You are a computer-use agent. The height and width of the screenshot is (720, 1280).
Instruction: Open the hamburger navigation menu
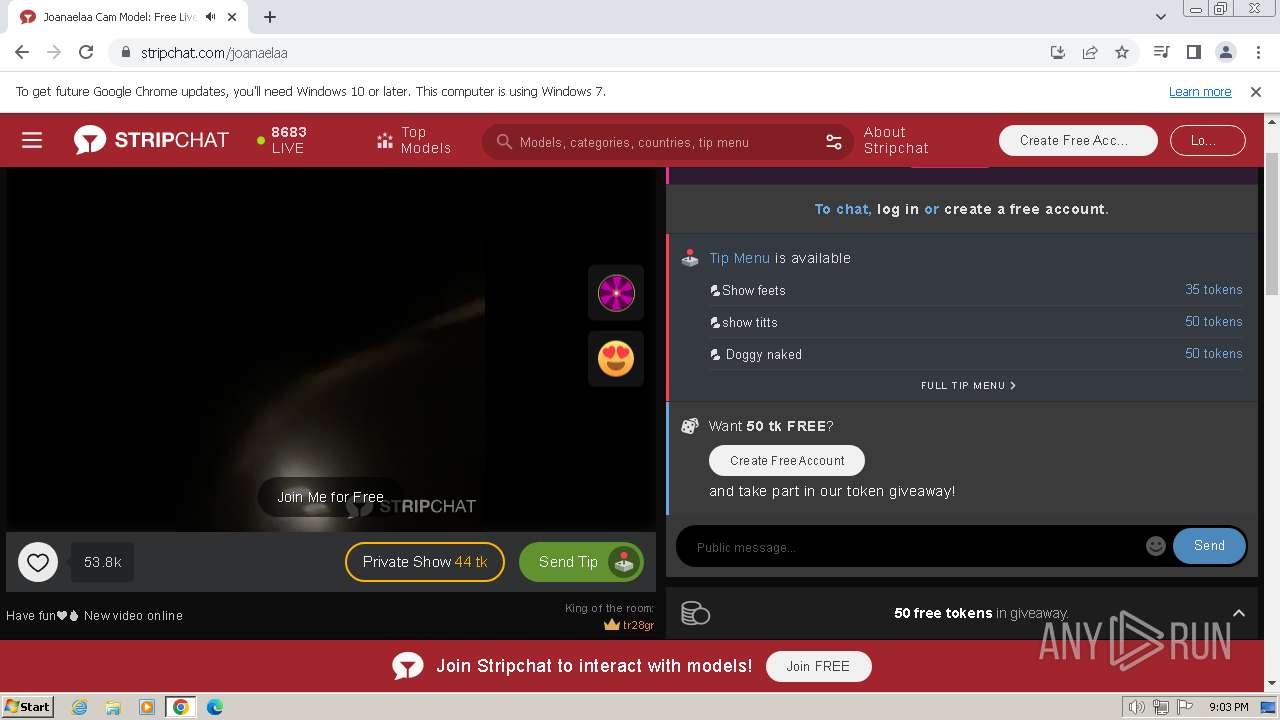32,141
